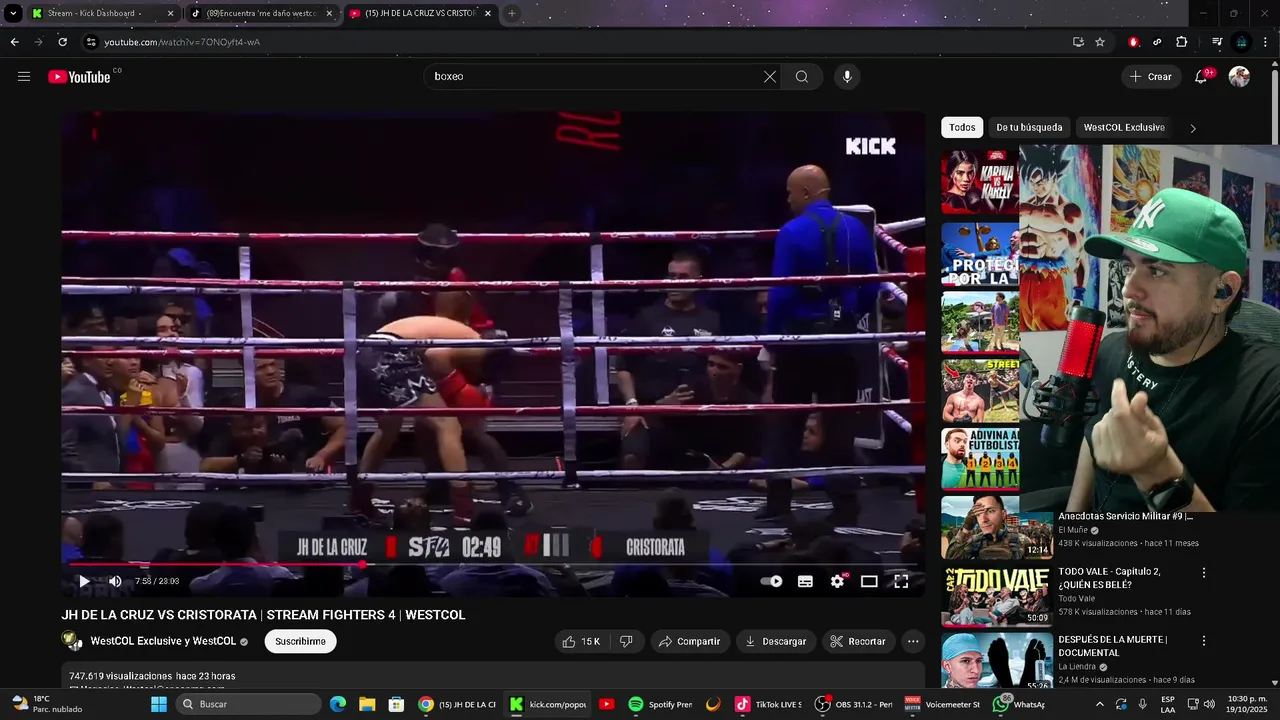Click the taskbar Buscar search box
The width and height of the screenshot is (1280, 720).
(248, 704)
